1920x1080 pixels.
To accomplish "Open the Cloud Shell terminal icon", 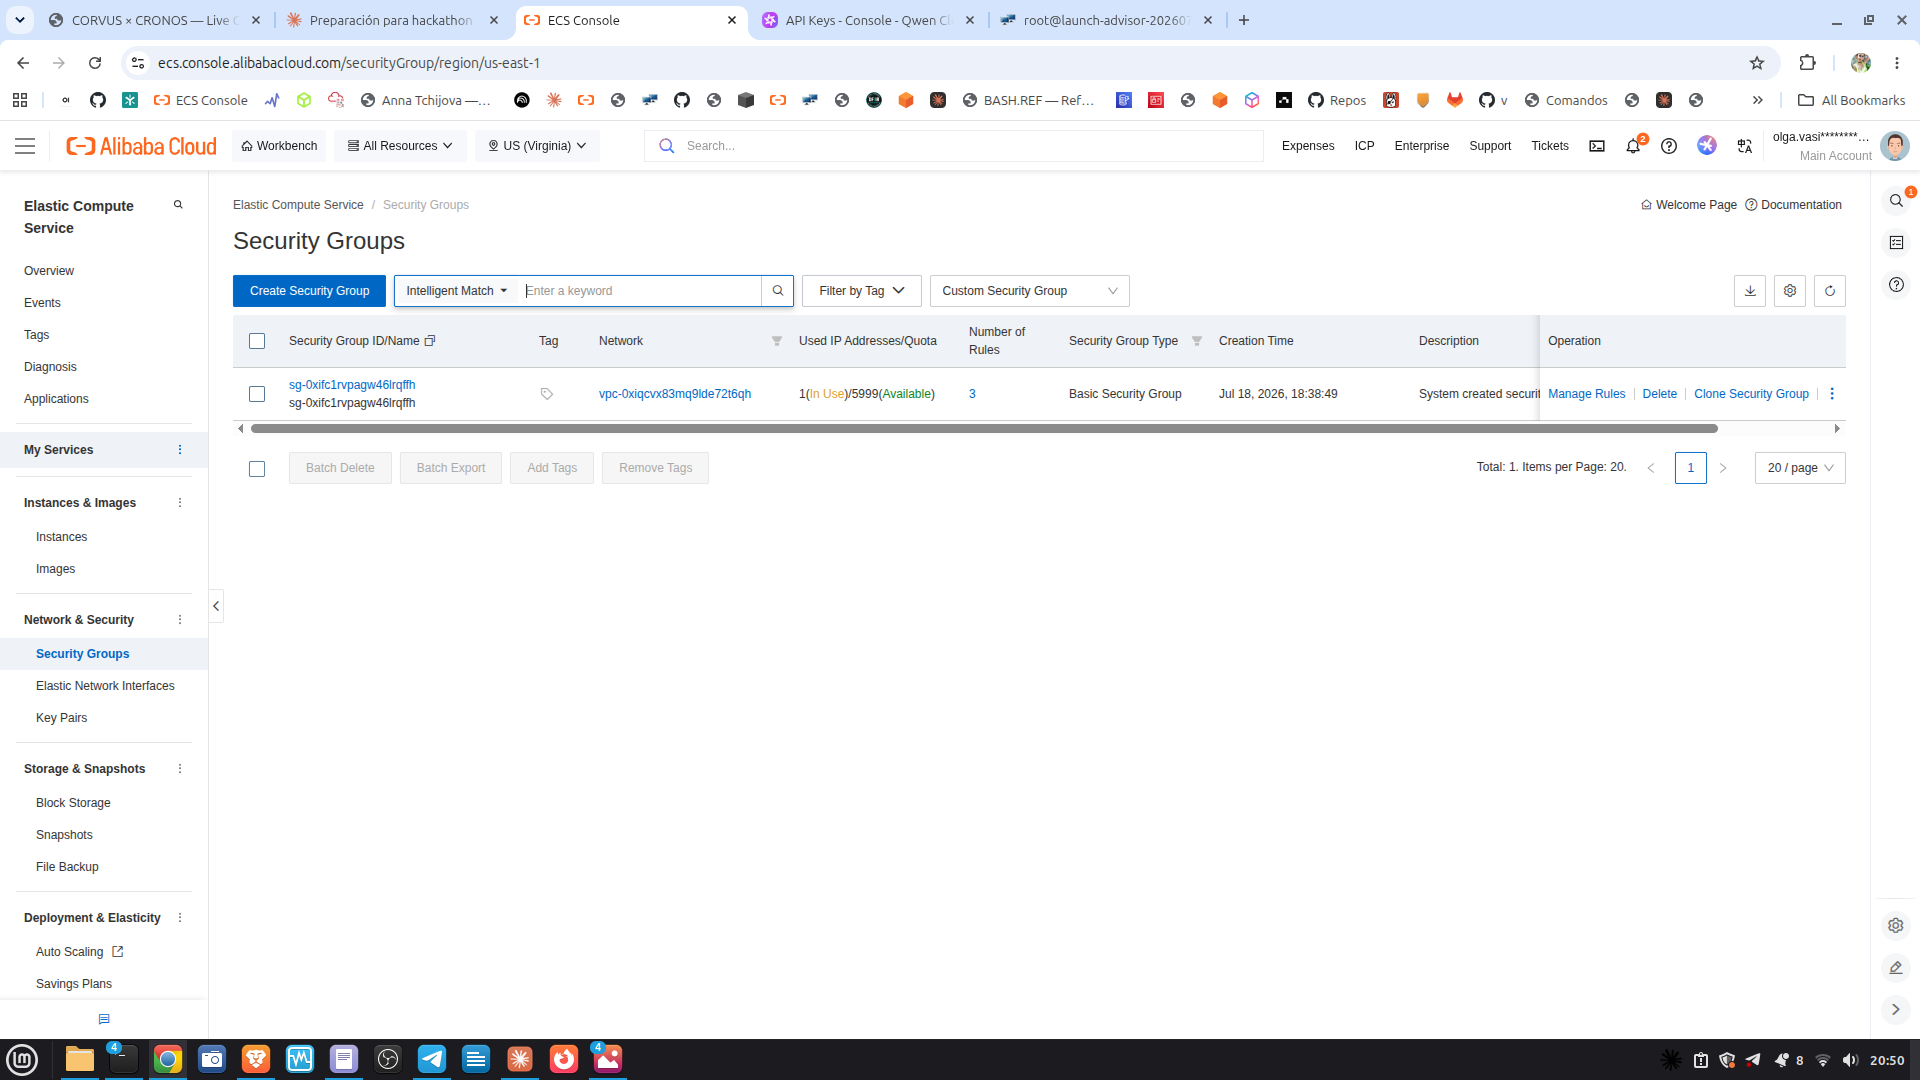I will click(x=1597, y=146).
